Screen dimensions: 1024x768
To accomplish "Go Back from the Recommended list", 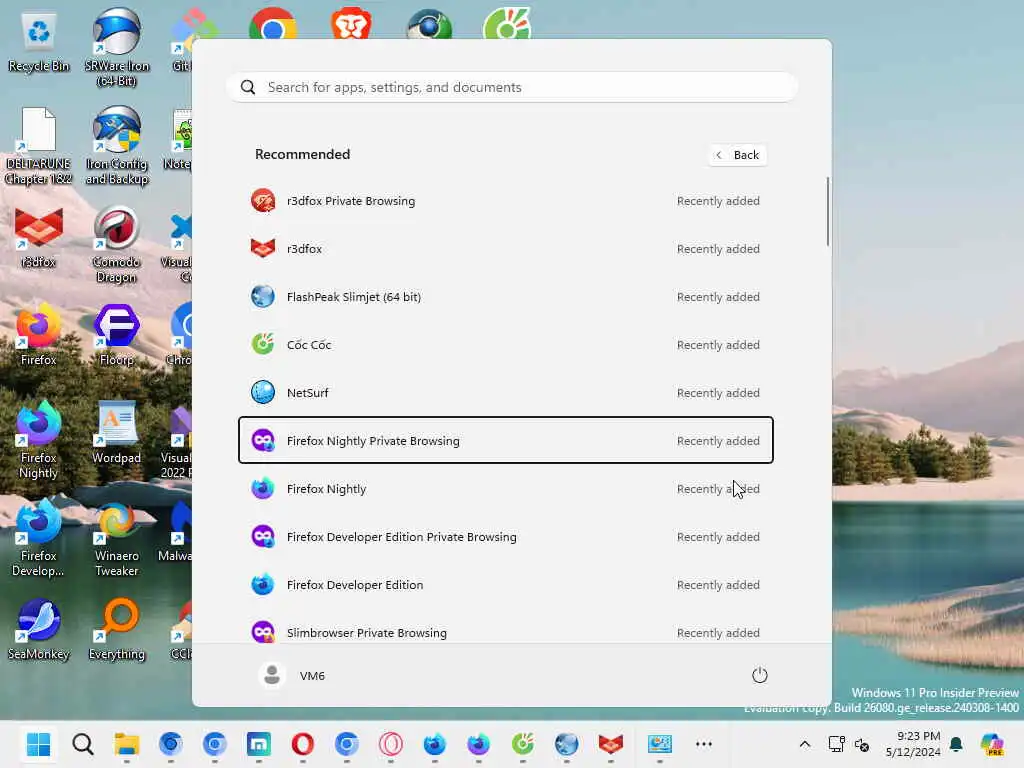I will (x=737, y=155).
